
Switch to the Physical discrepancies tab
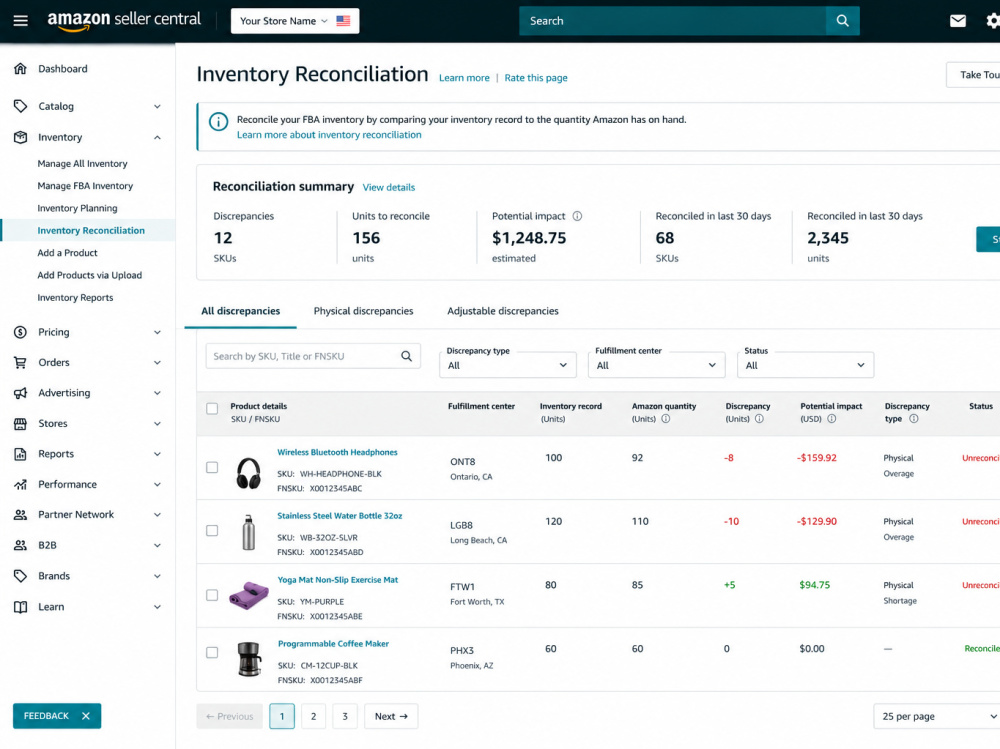point(364,311)
